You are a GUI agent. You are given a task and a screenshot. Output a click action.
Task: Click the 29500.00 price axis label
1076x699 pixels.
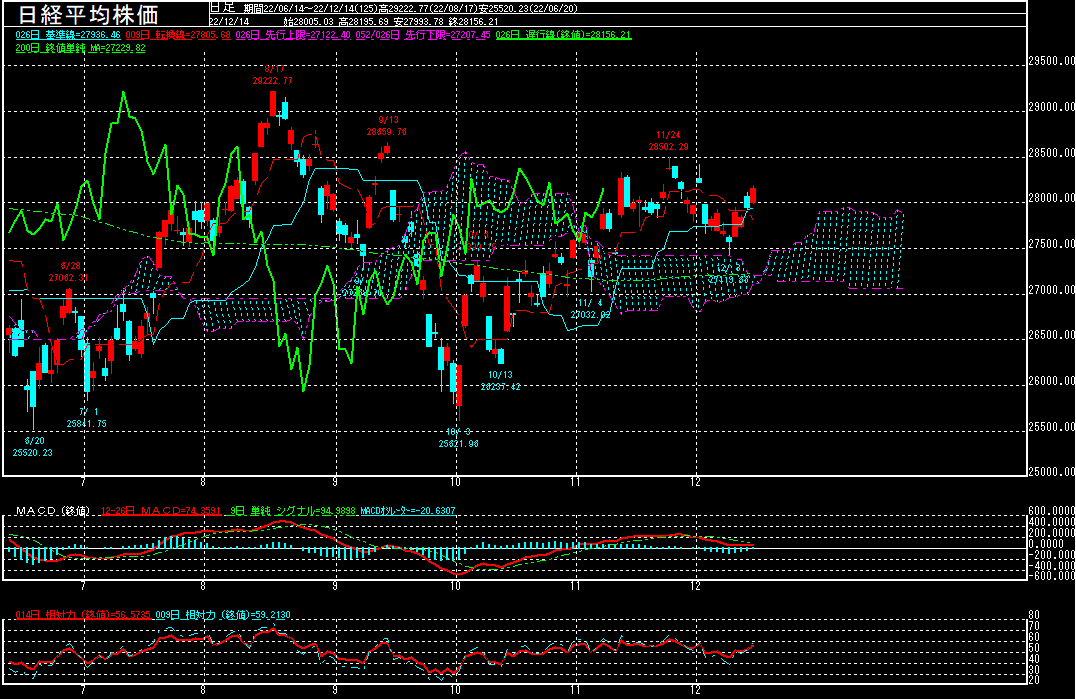pyautogui.click(x=1052, y=61)
